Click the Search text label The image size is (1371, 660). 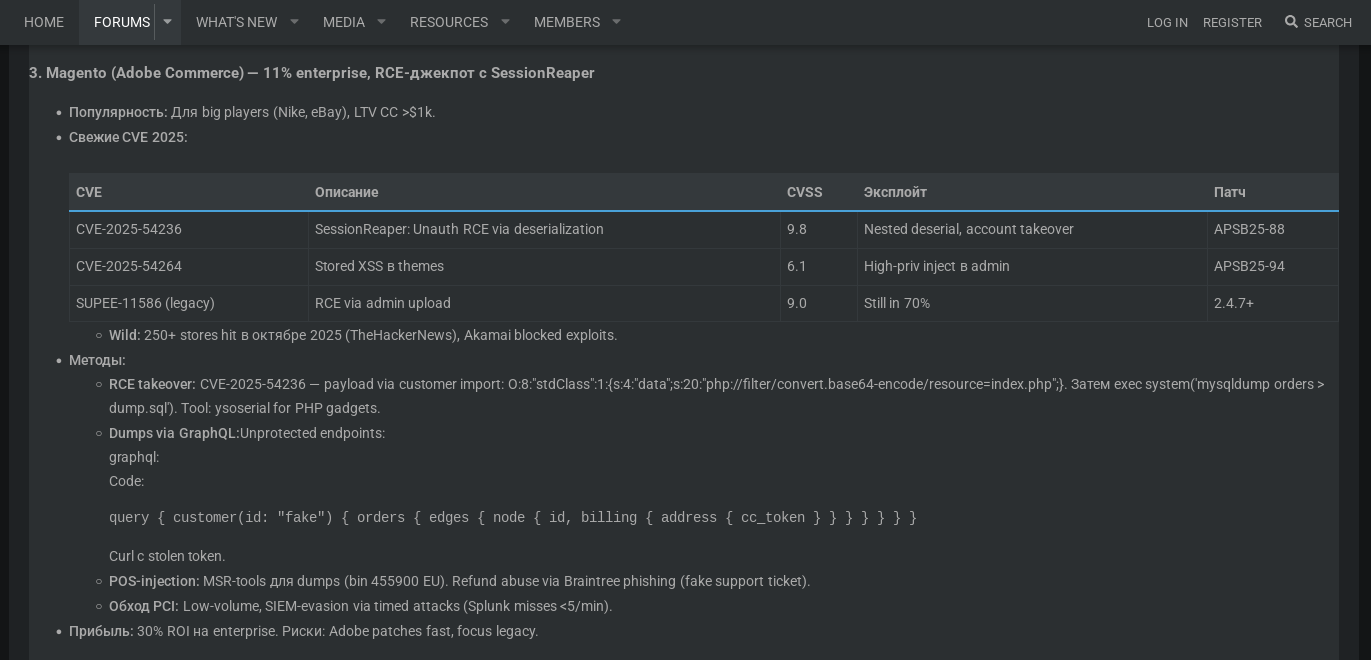click(x=1327, y=22)
